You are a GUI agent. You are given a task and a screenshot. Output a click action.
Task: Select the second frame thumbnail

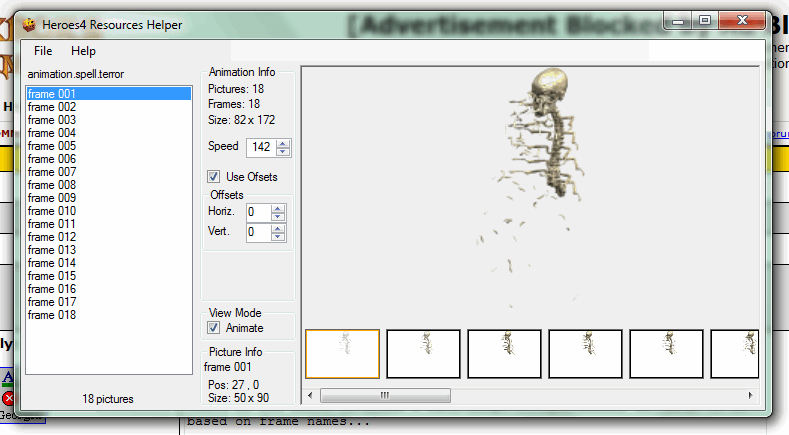(423, 354)
